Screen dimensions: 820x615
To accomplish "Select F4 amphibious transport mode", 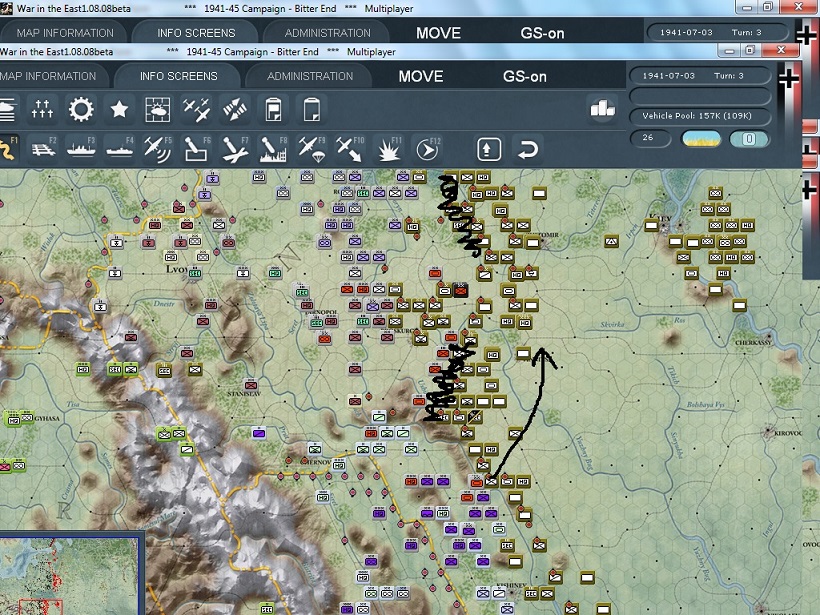I will coord(120,149).
